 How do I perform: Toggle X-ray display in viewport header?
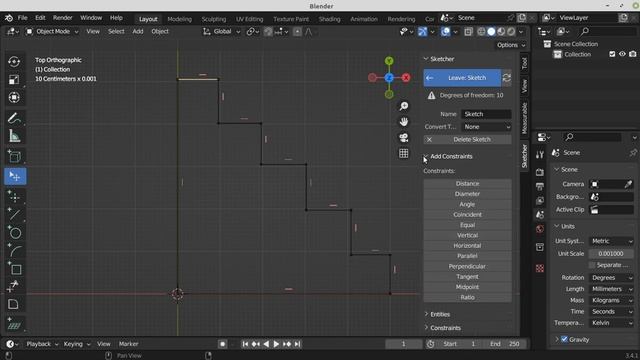[x=468, y=31]
